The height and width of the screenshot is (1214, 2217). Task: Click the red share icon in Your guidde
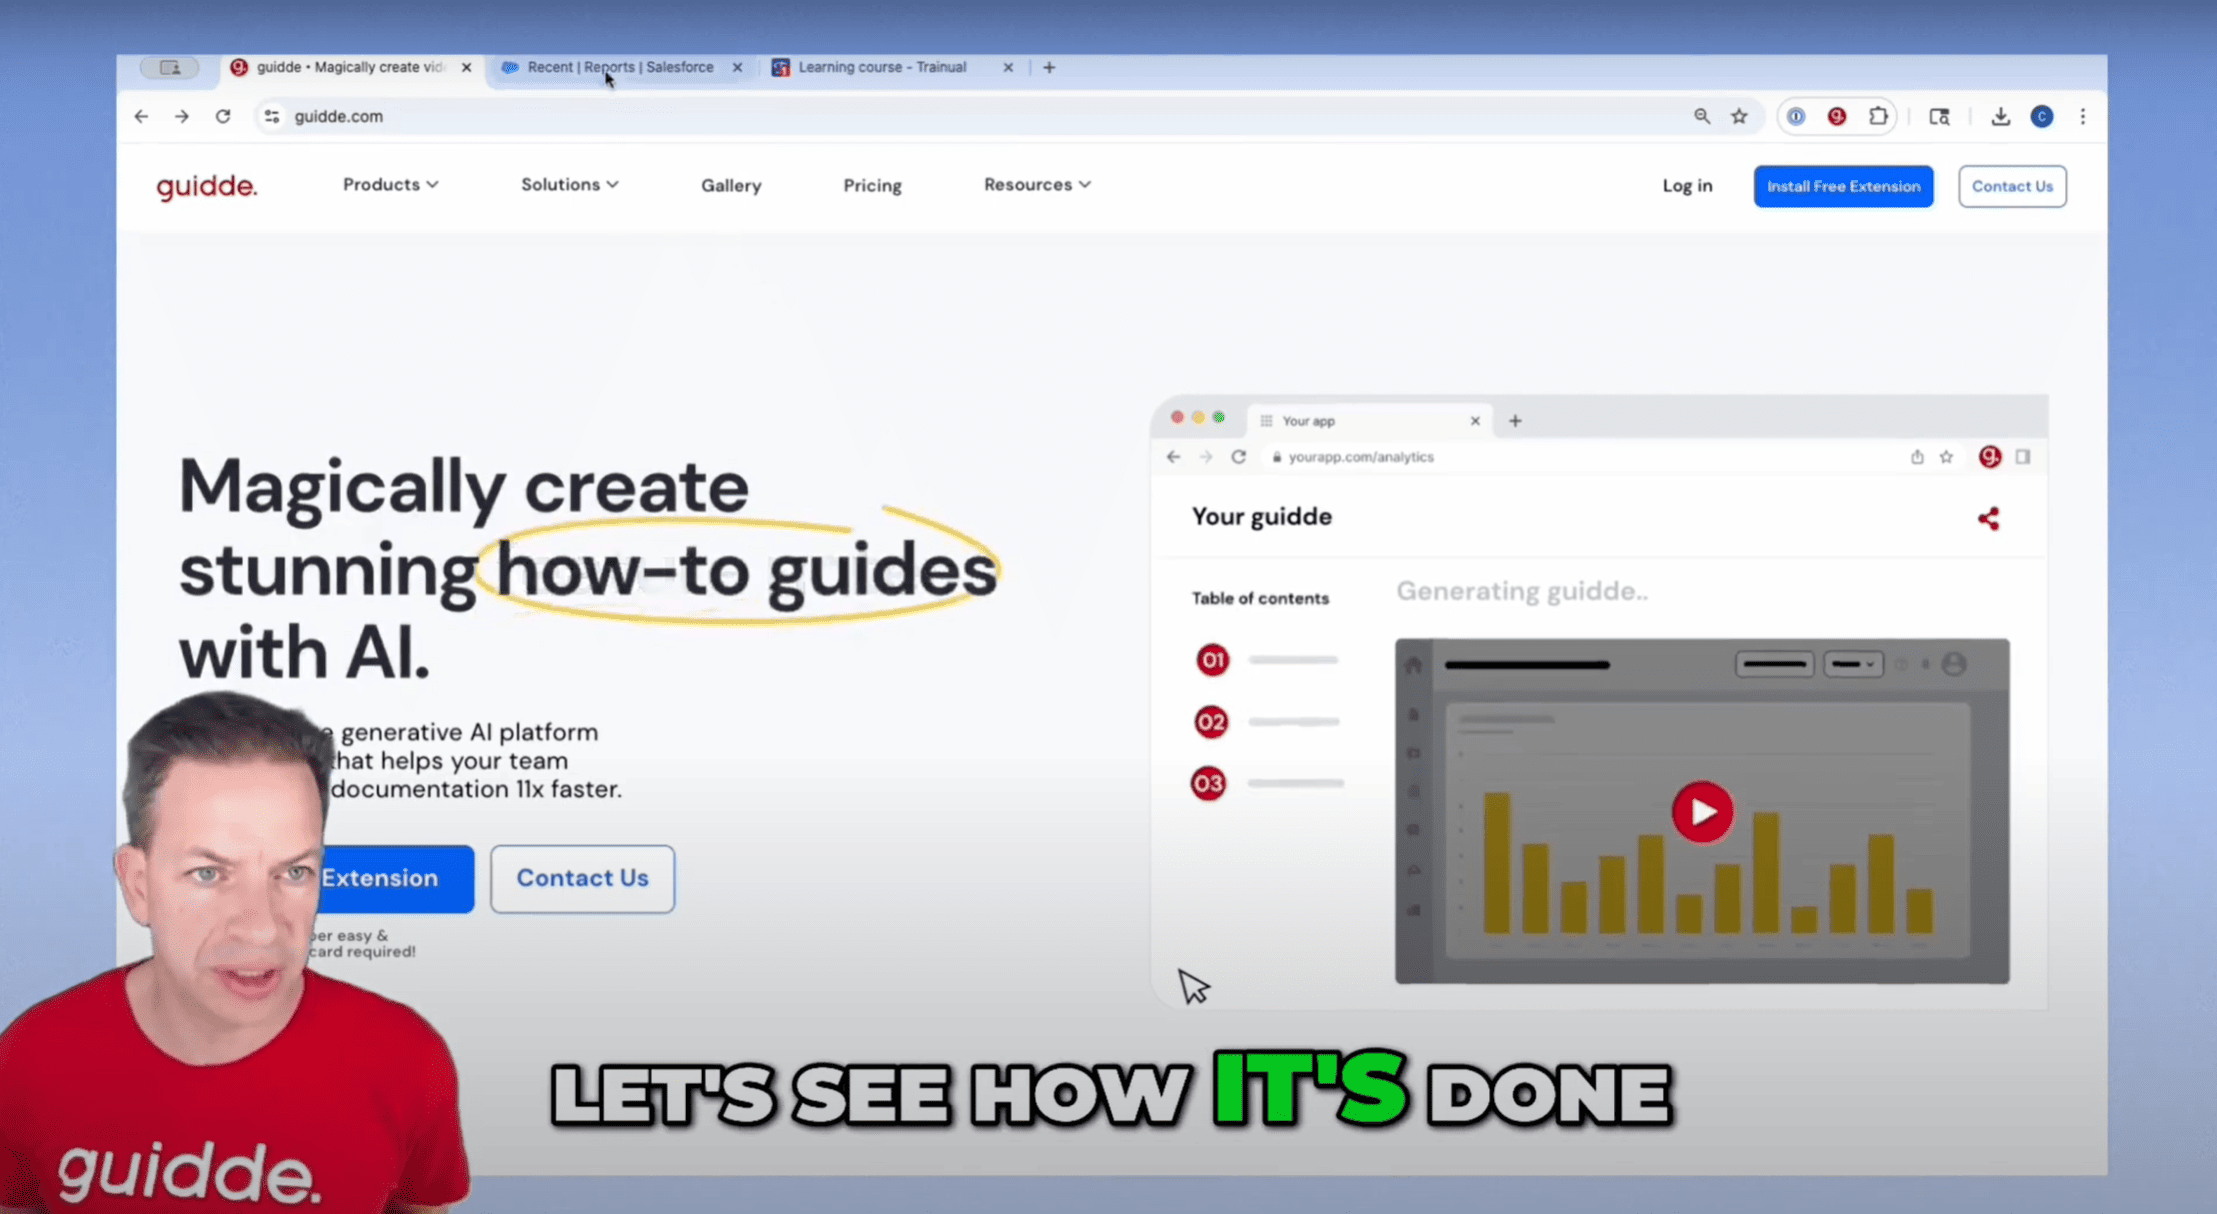point(1988,518)
